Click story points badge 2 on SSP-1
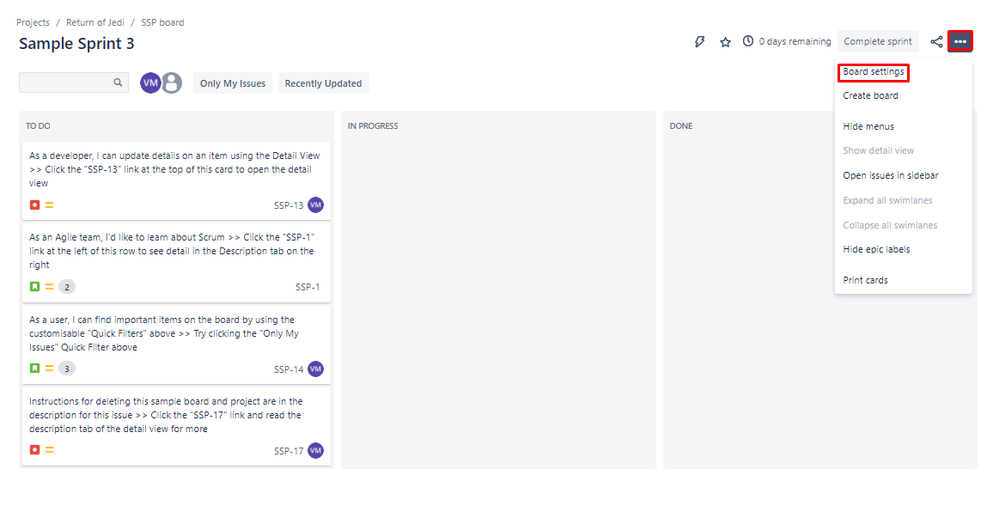Screen dimensions: 999x512 [67, 287]
